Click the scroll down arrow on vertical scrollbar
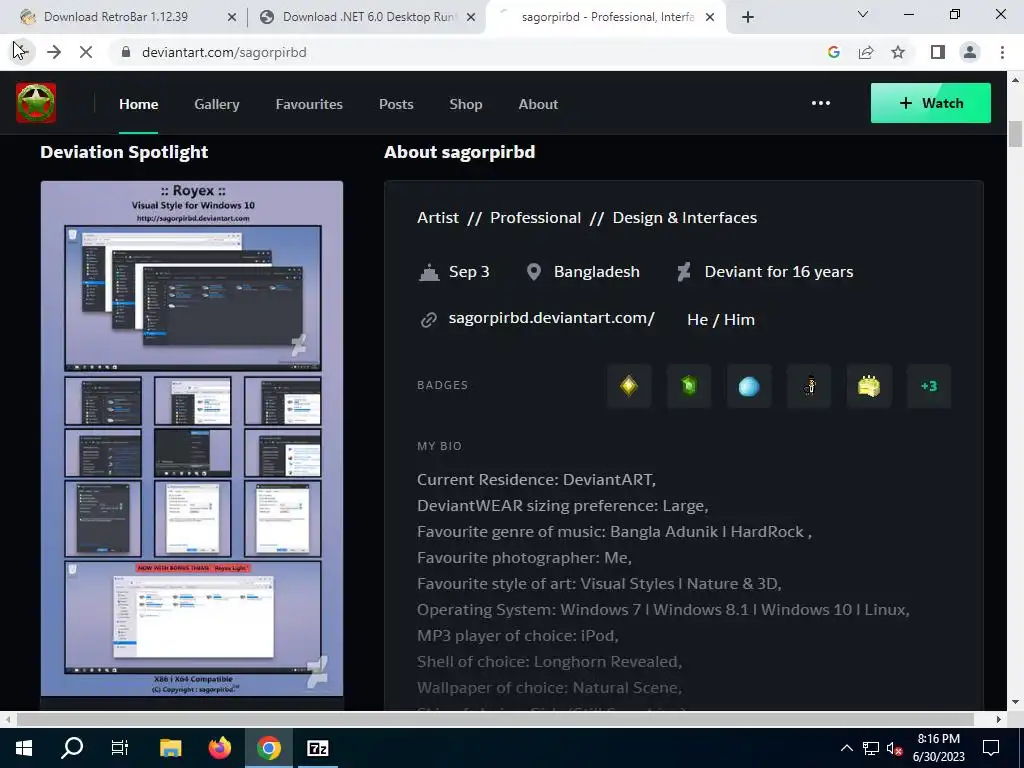Viewport: 1024px width, 768px height. tap(1015, 702)
